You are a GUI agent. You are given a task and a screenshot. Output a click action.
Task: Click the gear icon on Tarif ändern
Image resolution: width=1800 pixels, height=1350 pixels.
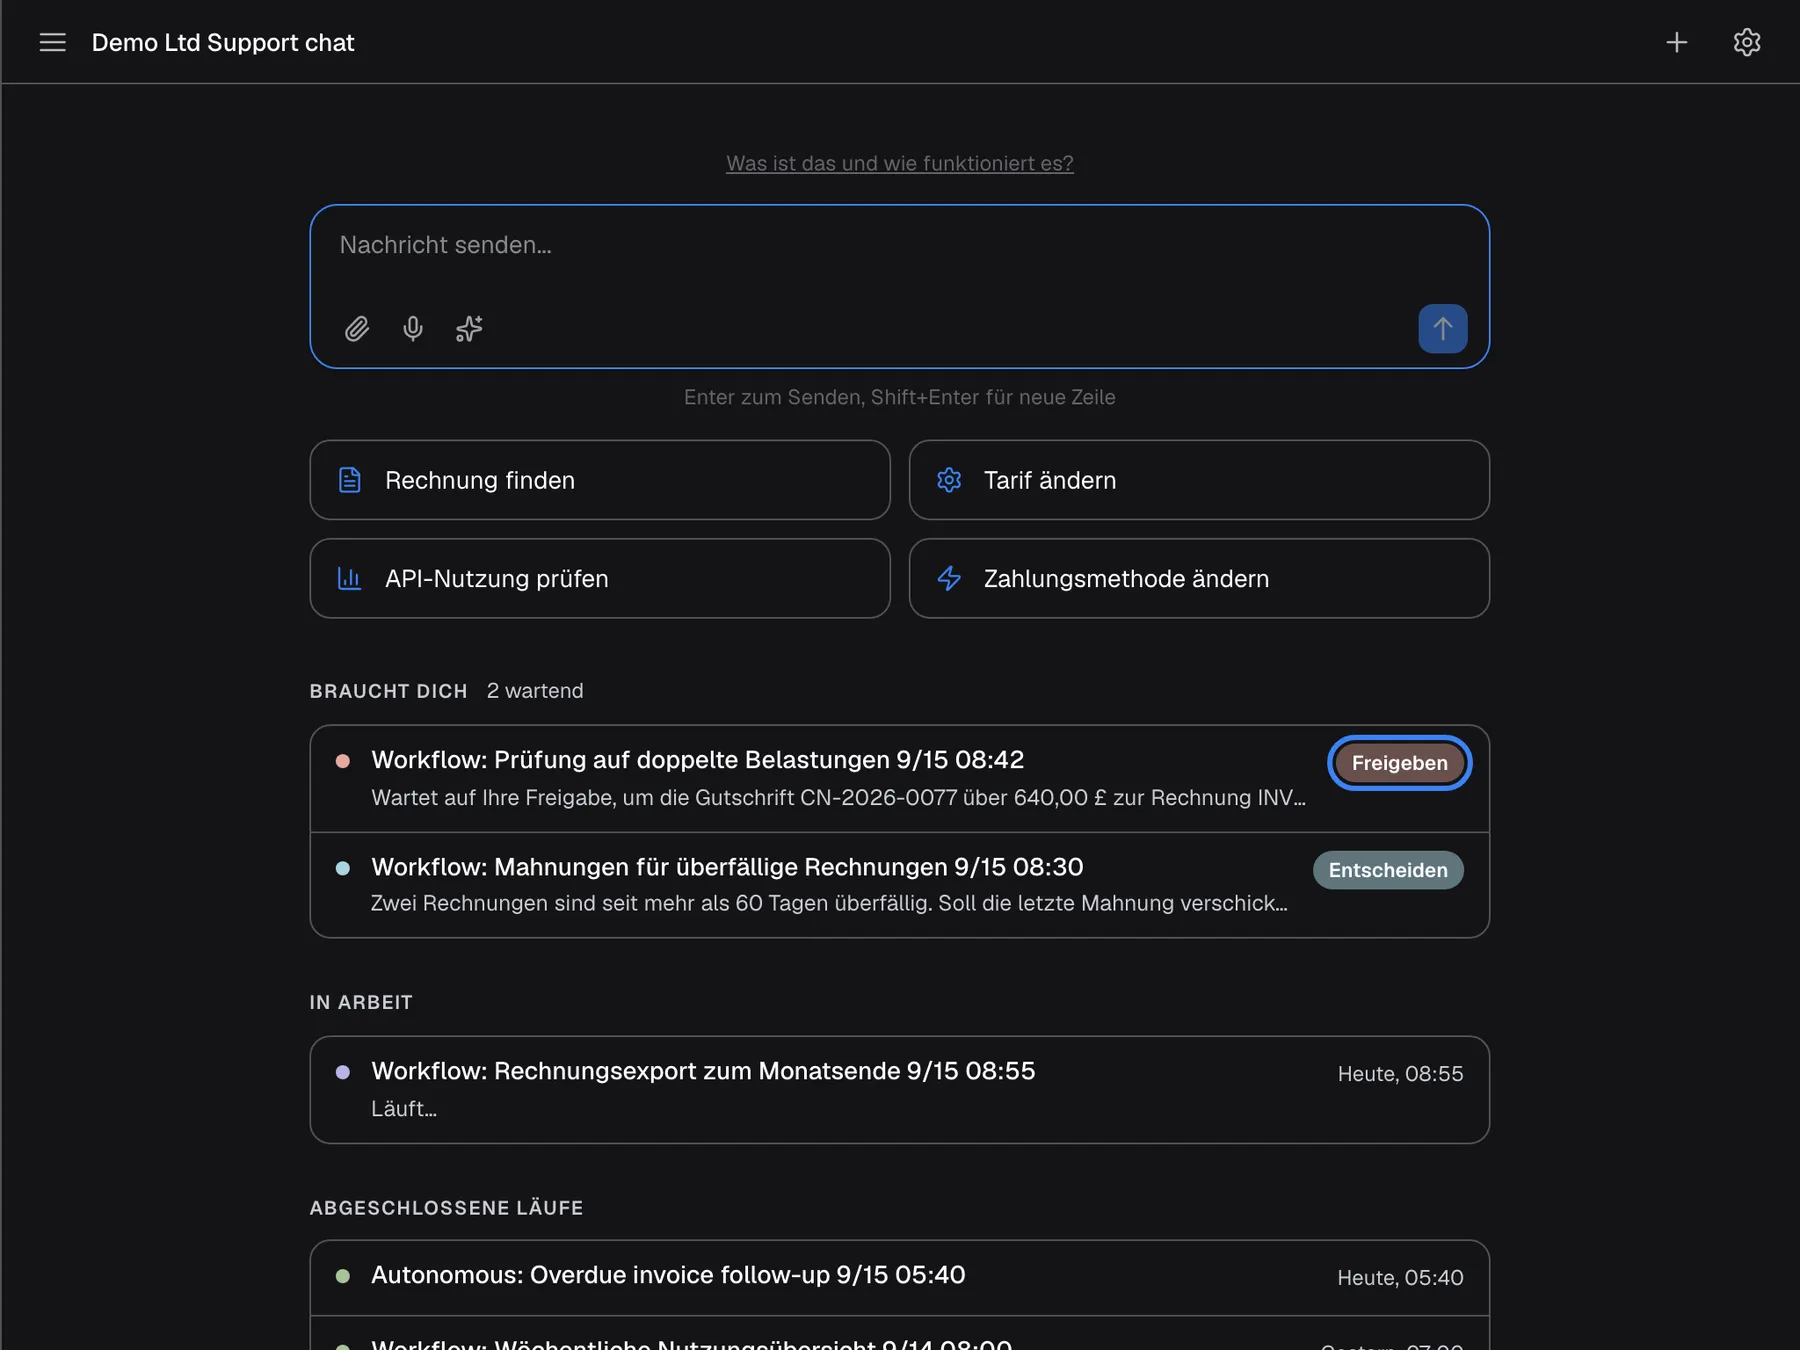[x=949, y=480]
